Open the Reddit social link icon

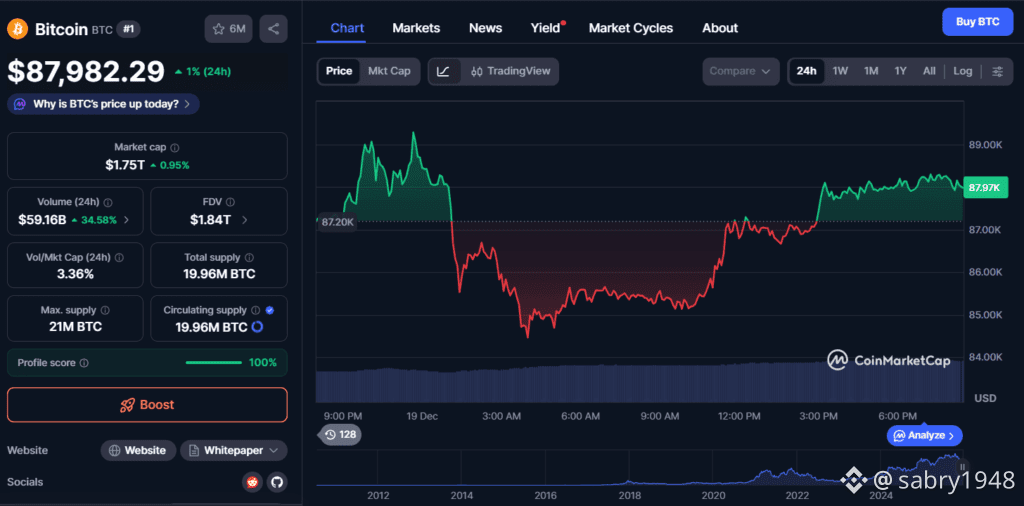coord(251,482)
